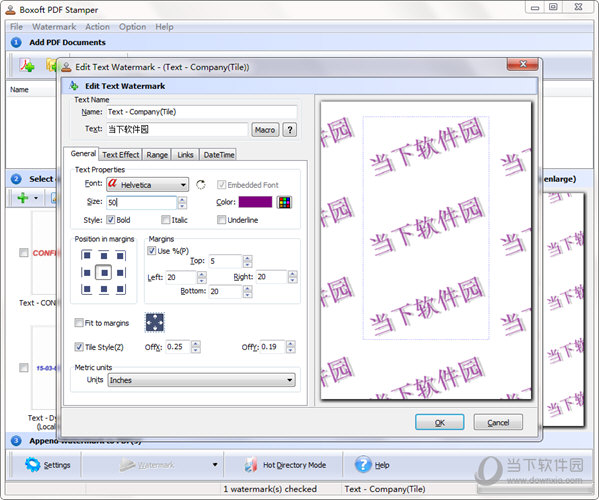599x500 pixels.
Task: Select top-left position in margins
Action: [87, 256]
